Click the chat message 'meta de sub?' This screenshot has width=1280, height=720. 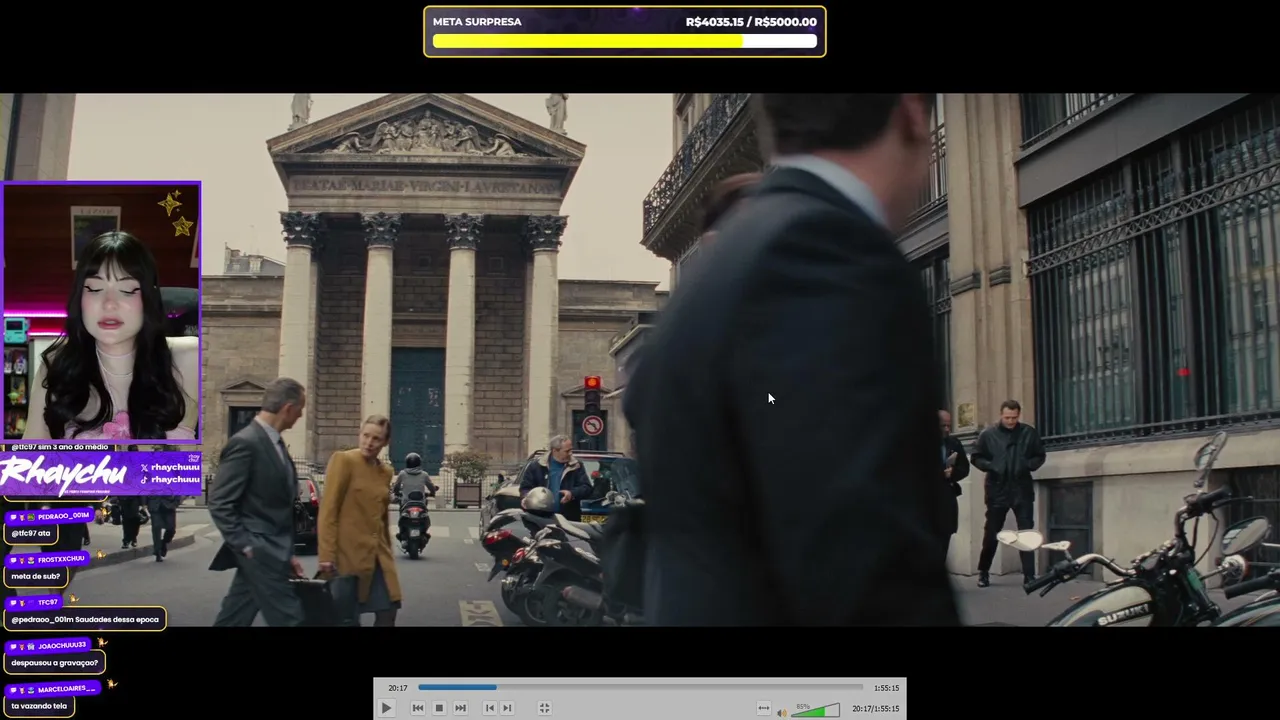(36, 576)
